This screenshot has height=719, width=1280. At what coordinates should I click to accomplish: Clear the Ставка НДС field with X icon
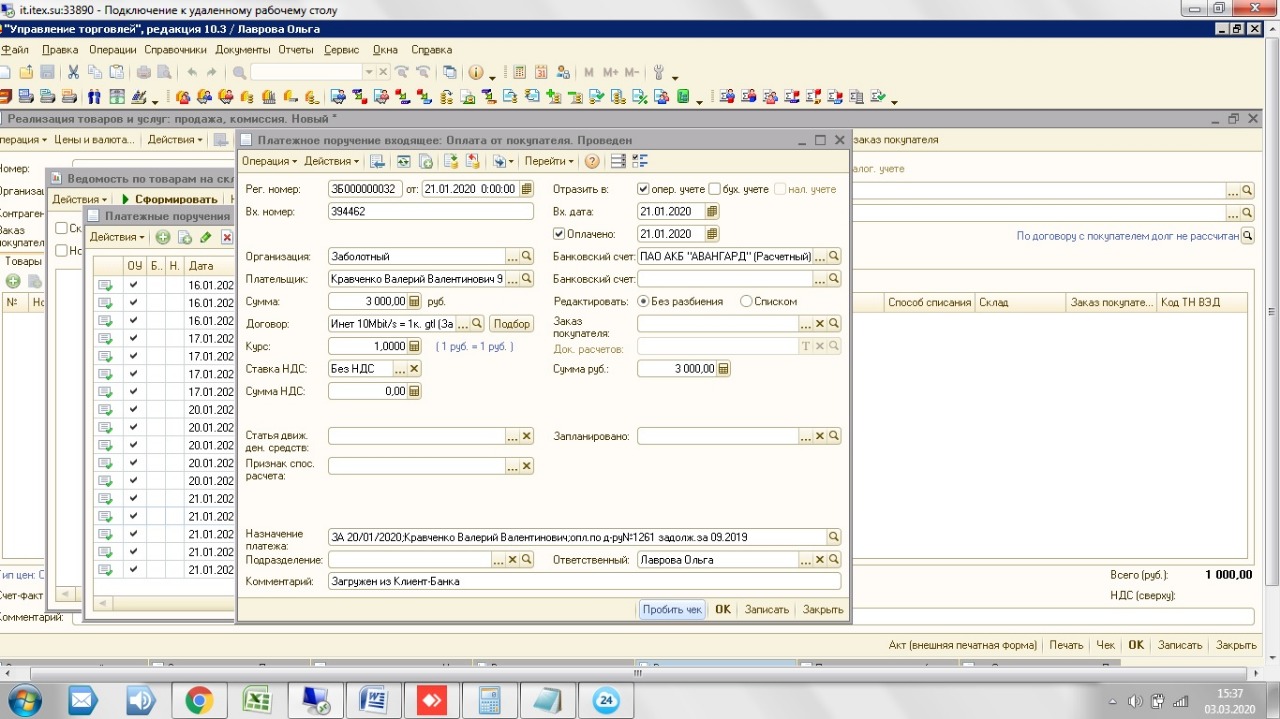tap(415, 369)
